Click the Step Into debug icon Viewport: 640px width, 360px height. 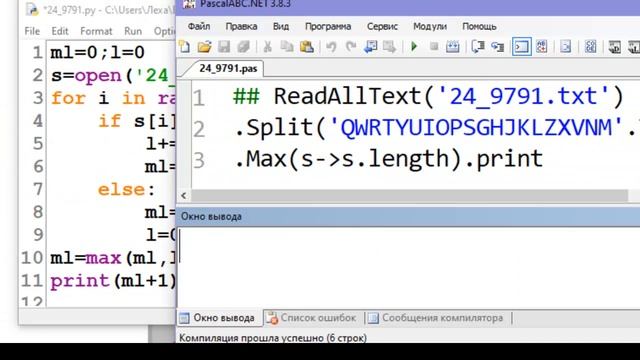pyautogui.click(x=497, y=47)
